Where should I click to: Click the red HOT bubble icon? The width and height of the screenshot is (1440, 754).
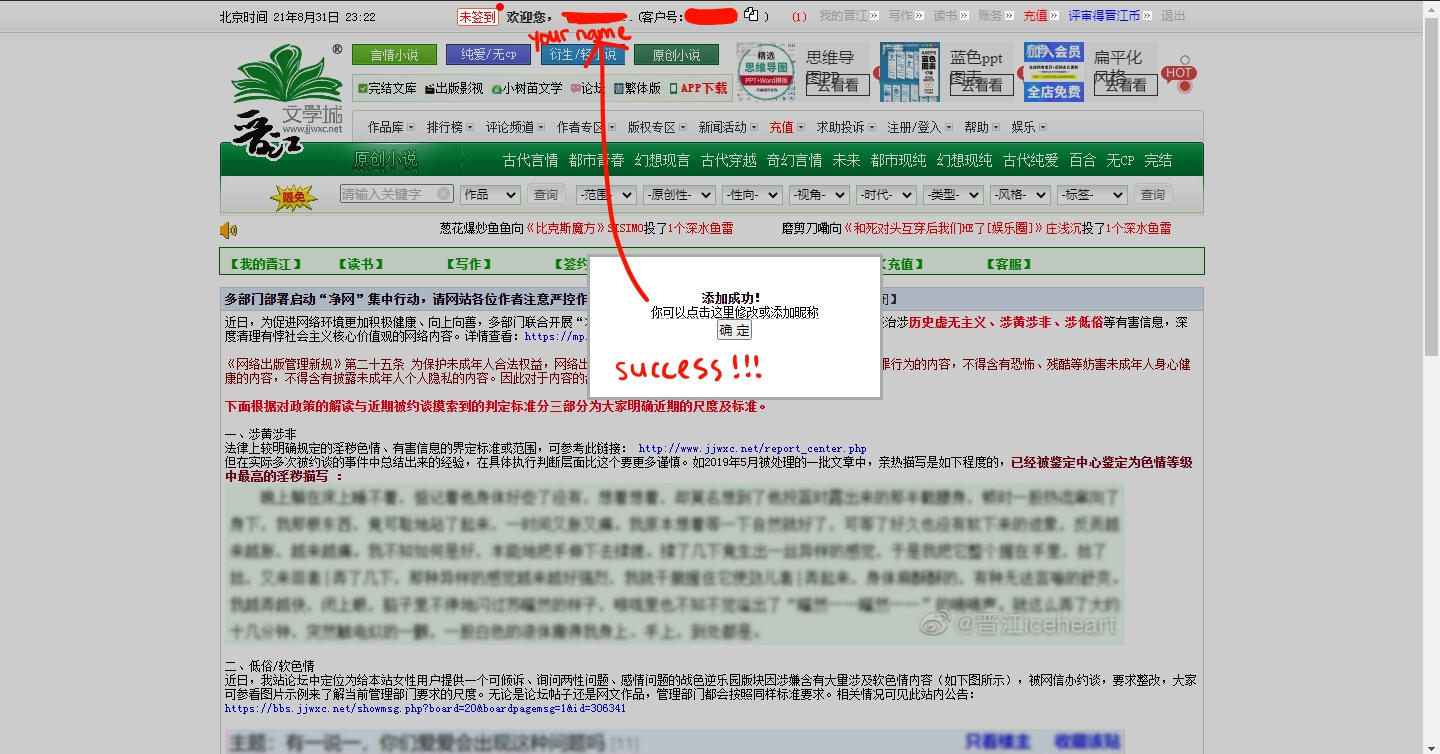1179,73
